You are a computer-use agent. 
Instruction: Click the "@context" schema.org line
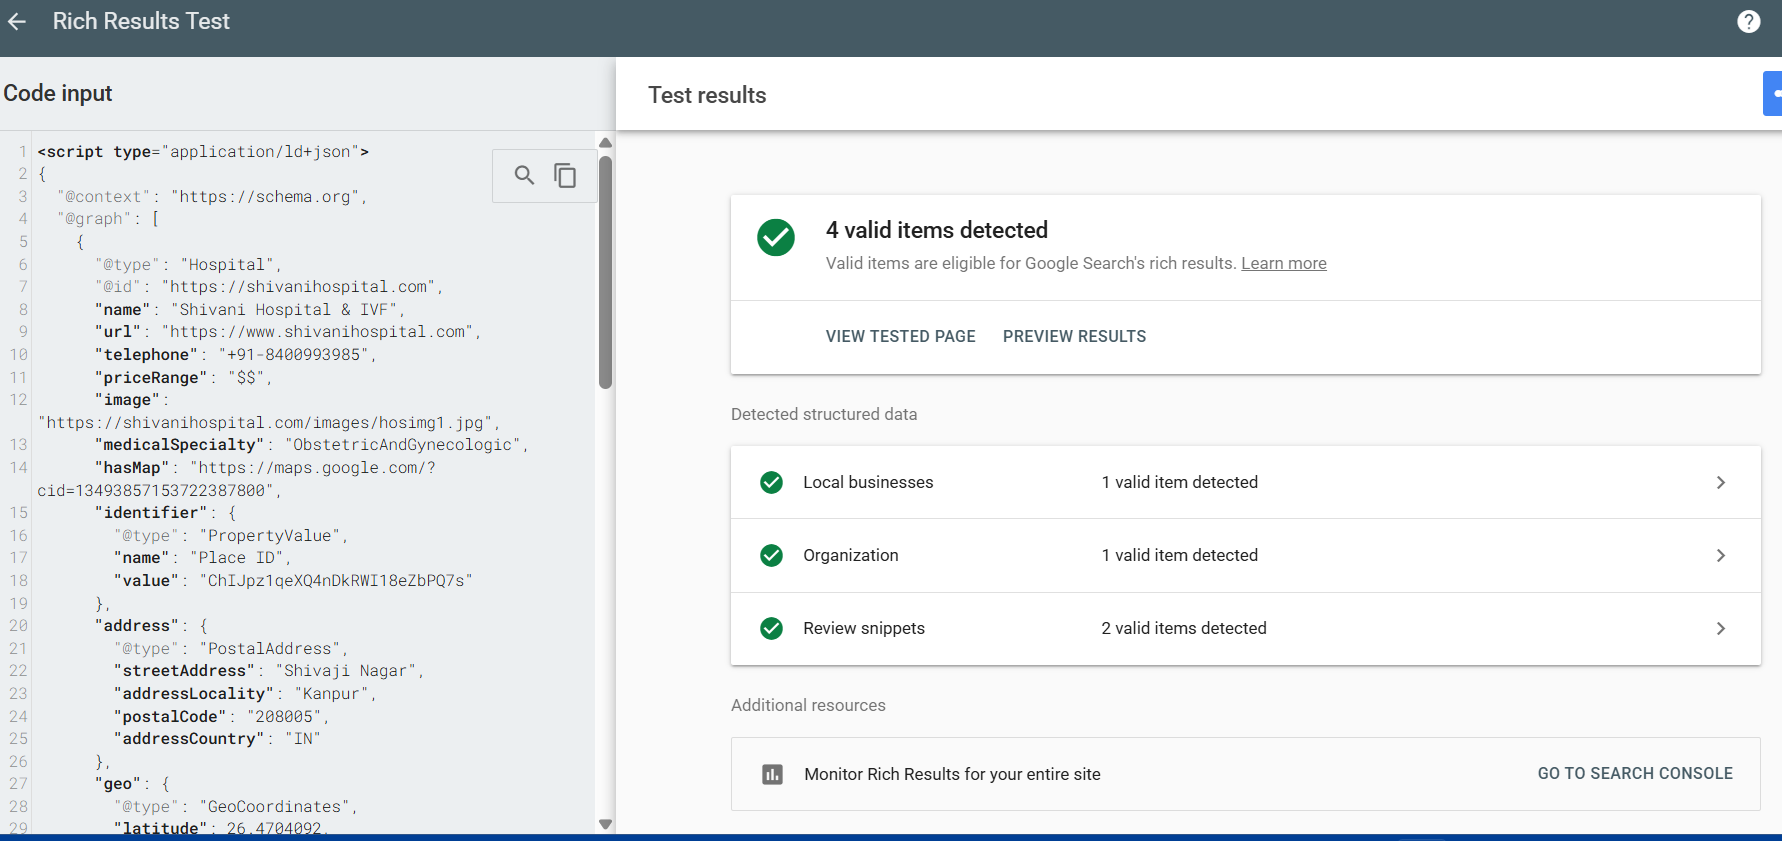point(212,197)
